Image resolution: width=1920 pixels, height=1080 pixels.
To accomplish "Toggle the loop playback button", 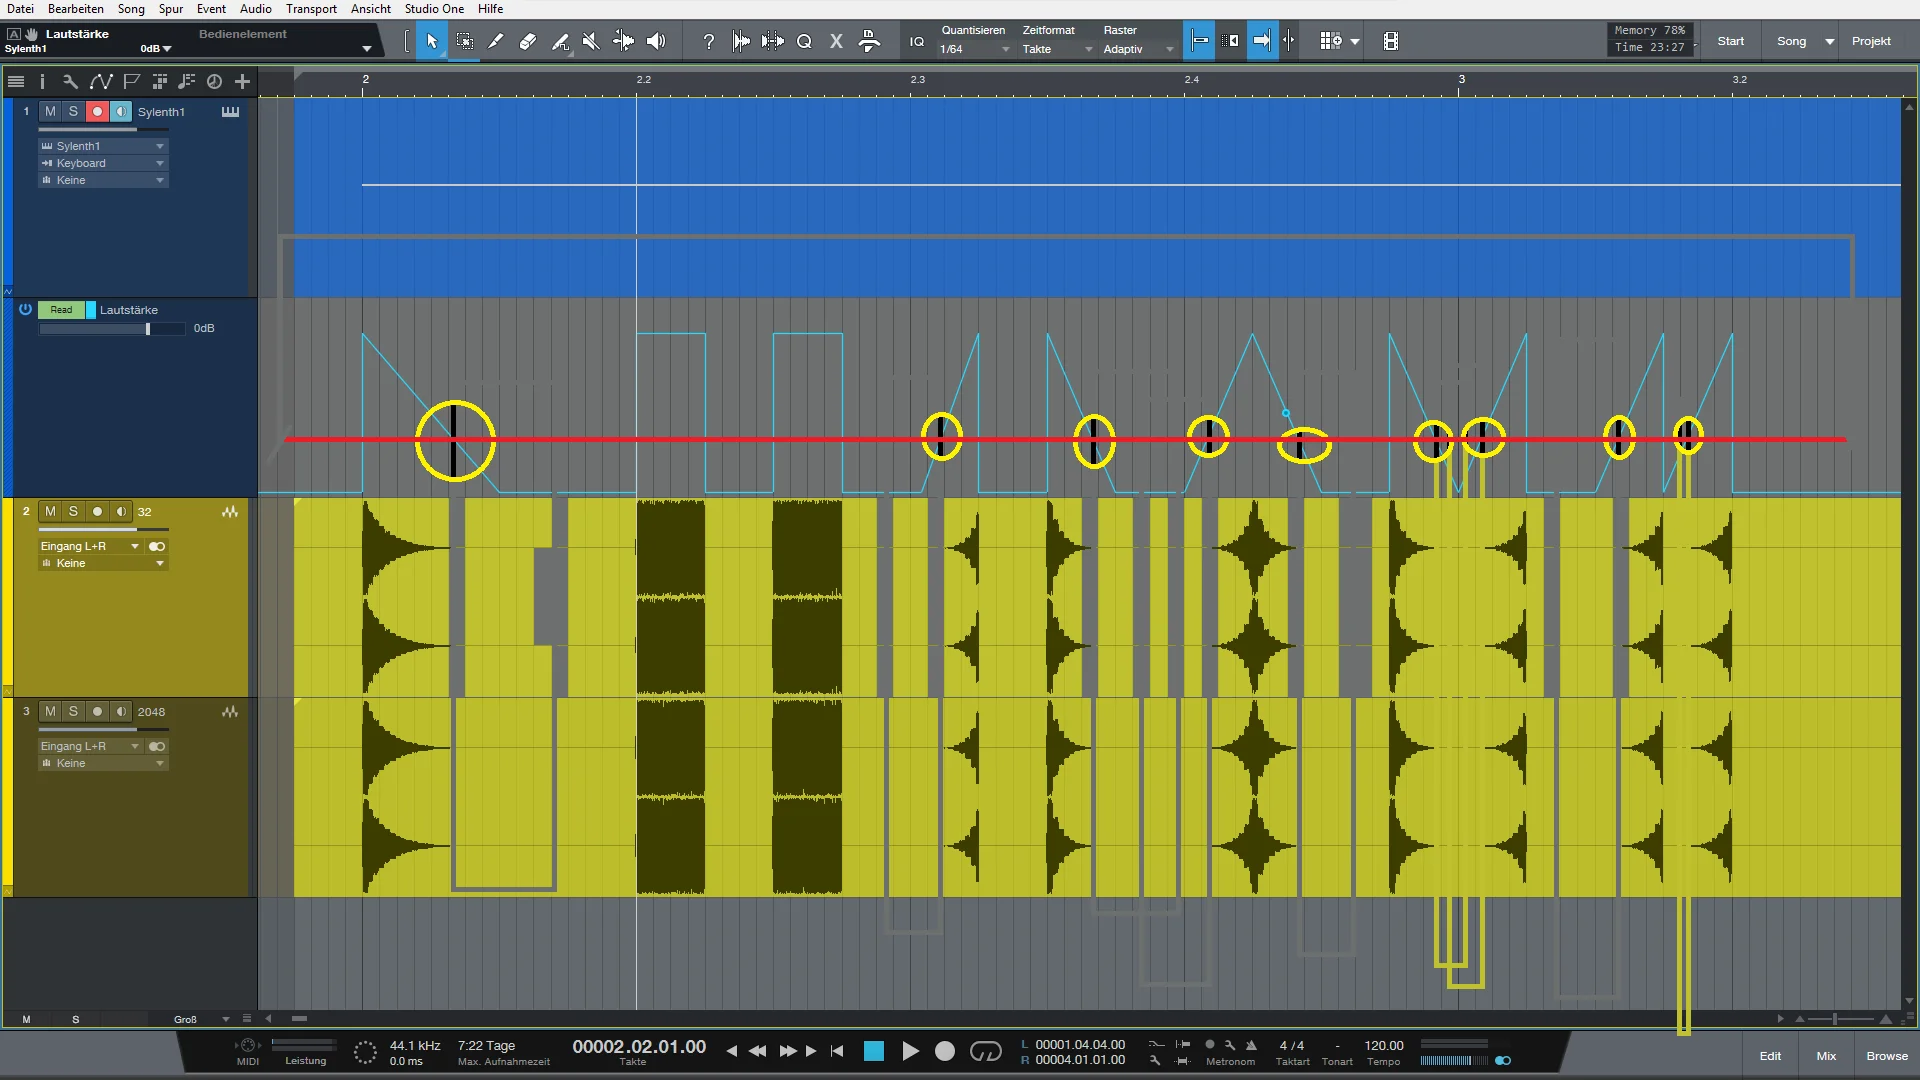I will 986,1051.
